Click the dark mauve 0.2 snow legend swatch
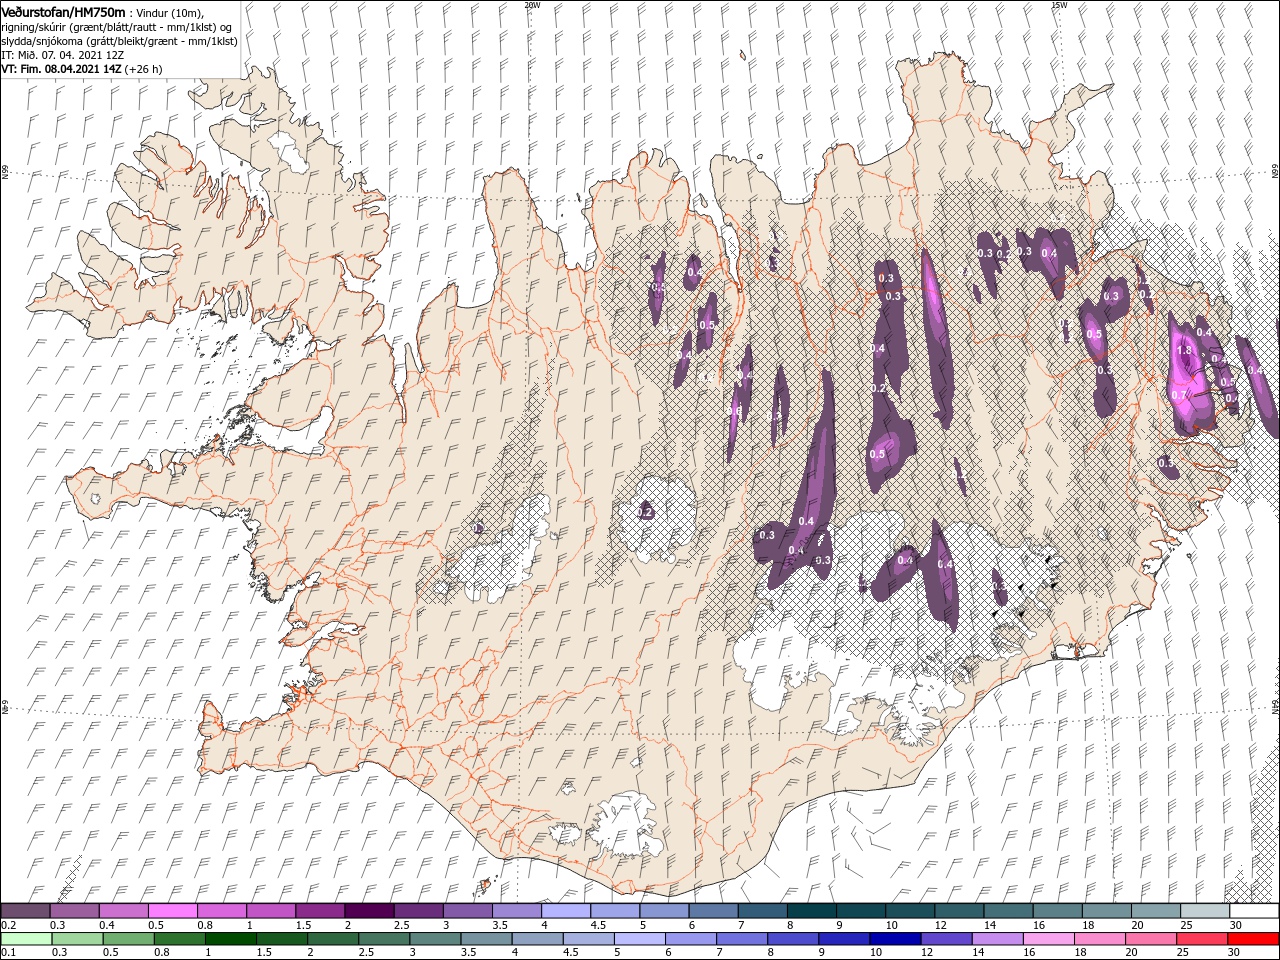Viewport: 1280px width, 960px height. [x=25, y=911]
